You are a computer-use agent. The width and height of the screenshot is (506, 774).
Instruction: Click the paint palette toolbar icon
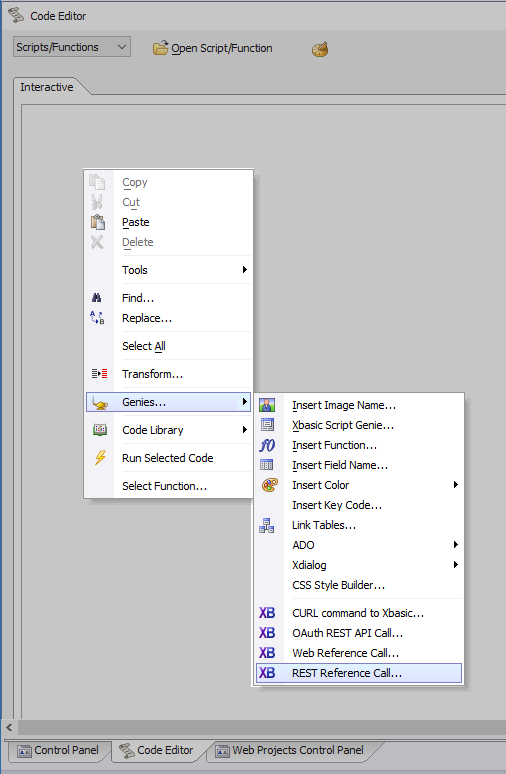320,49
